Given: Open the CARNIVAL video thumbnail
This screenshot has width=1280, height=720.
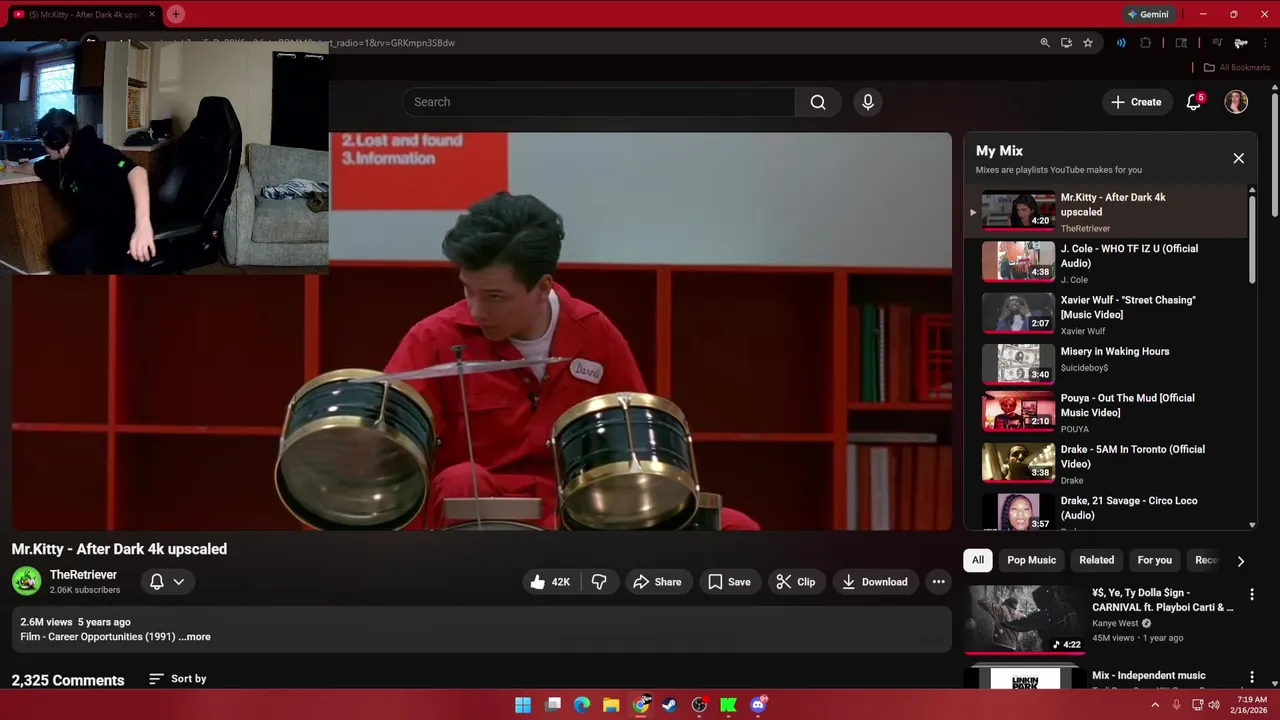Looking at the screenshot, I should [1023, 619].
